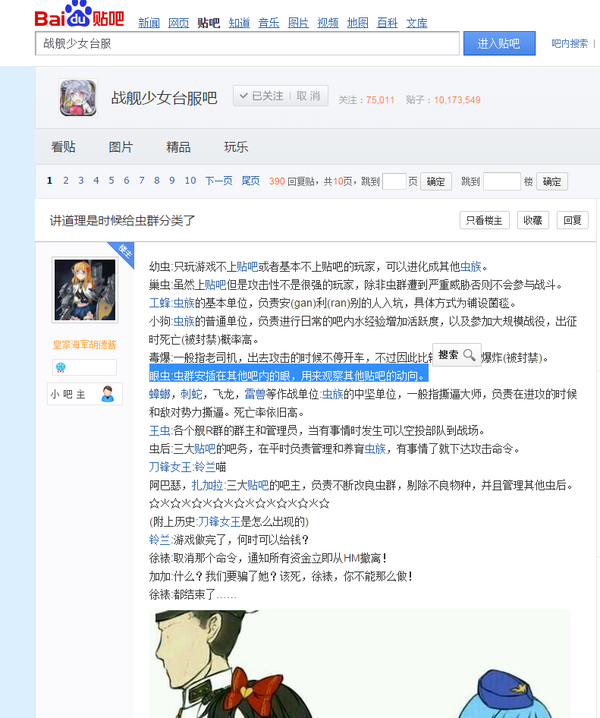
Task: Switch to the 精品 tab
Action: pos(178,147)
